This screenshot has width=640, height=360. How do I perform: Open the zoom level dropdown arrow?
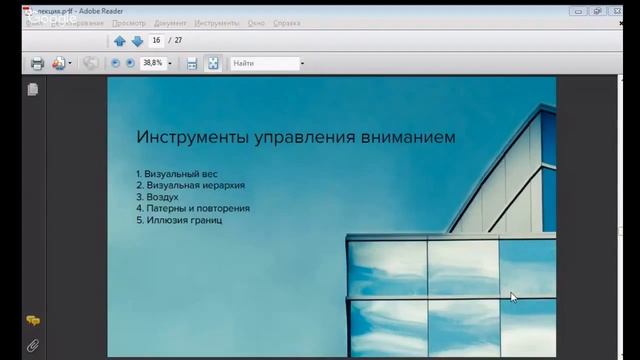pyautogui.click(x=170, y=64)
